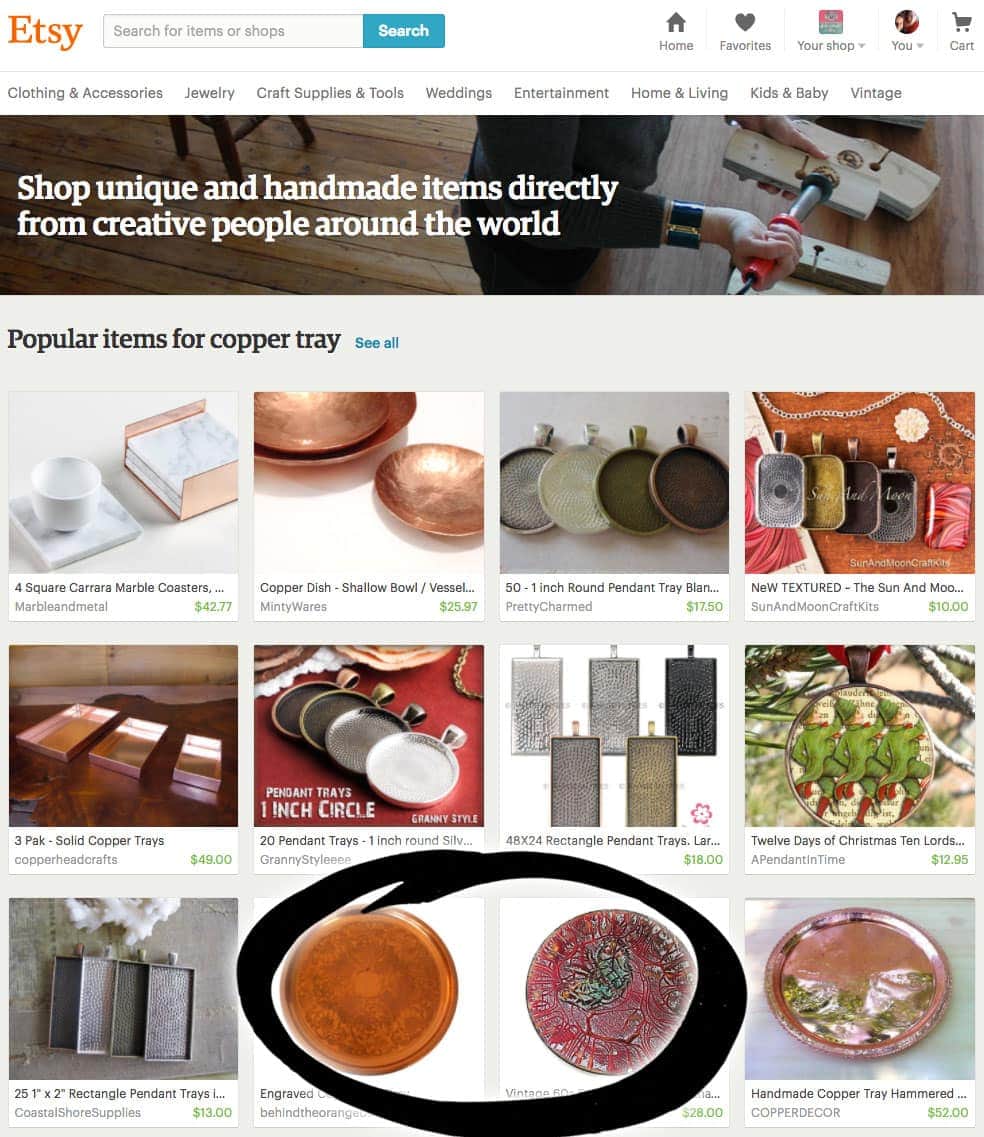Select the Vintage category
This screenshot has height=1137, width=984.
pos(876,93)
